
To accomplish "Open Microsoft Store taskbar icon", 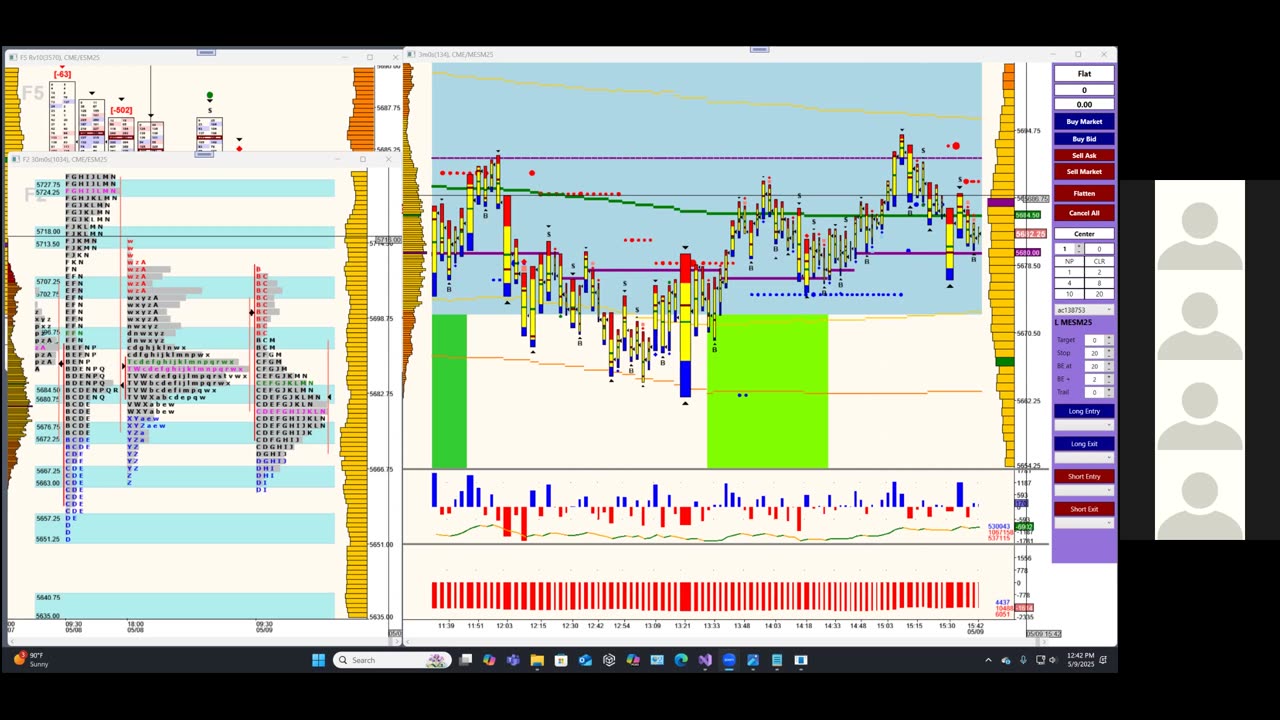I will point(561,660).
